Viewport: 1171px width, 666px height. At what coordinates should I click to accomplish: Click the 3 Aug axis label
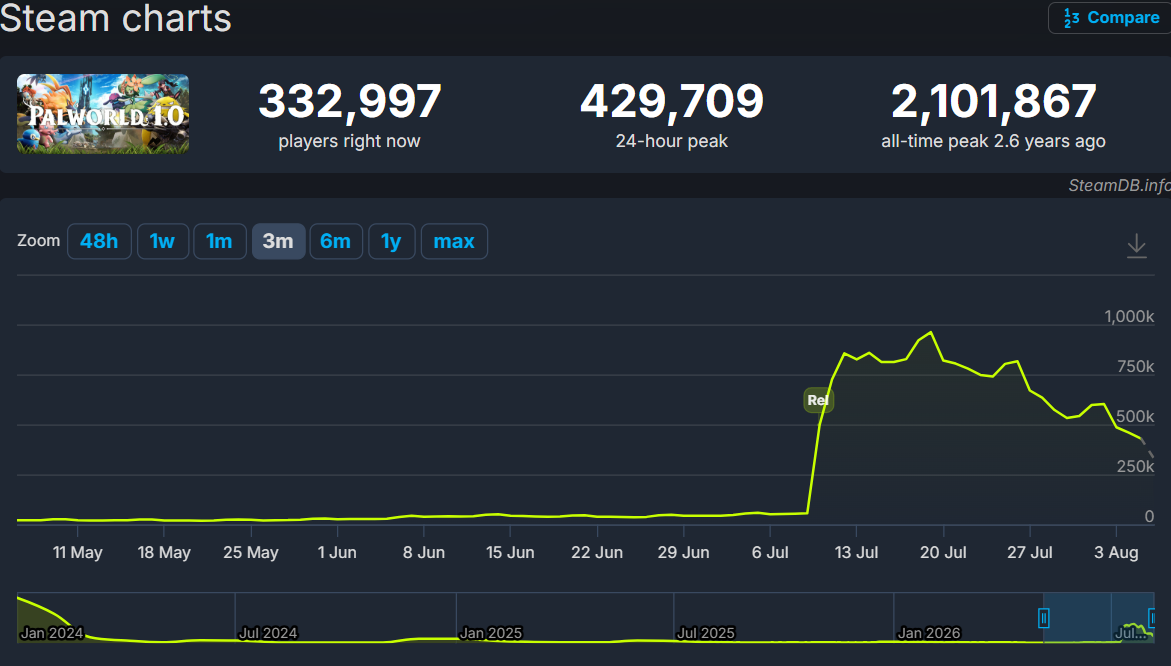1116,553
